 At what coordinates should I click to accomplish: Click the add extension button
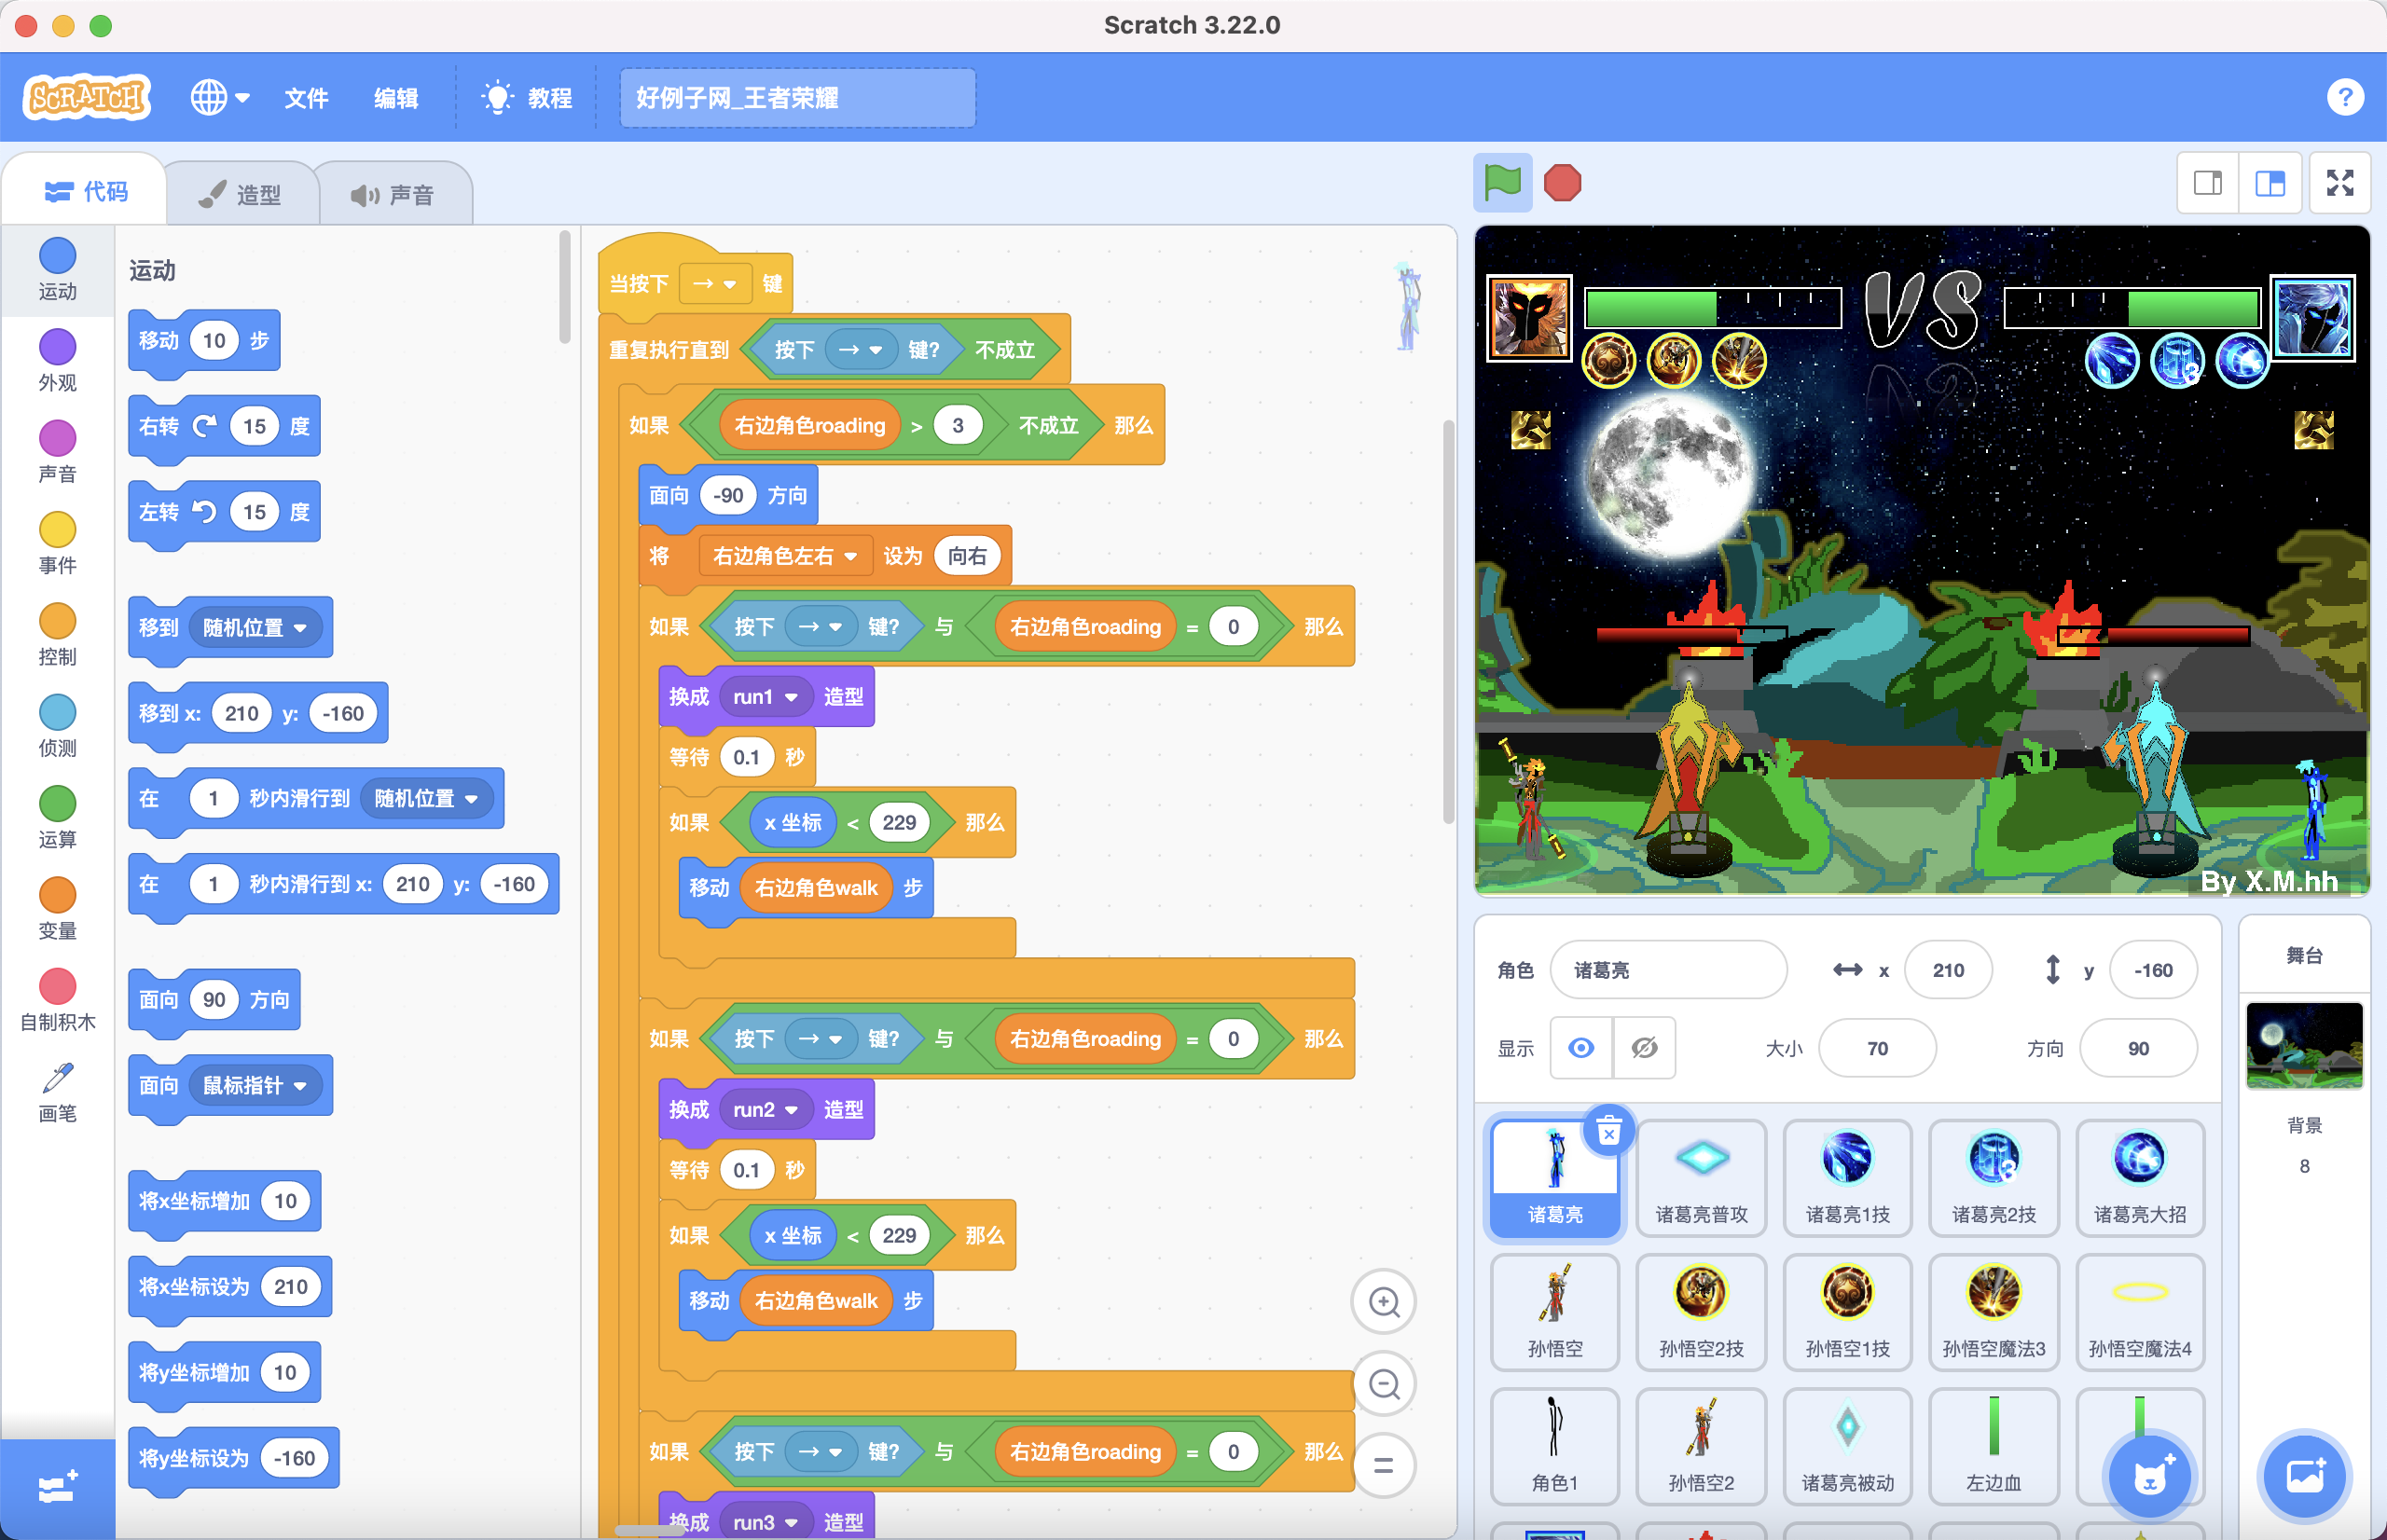[x=57, y=1488]
